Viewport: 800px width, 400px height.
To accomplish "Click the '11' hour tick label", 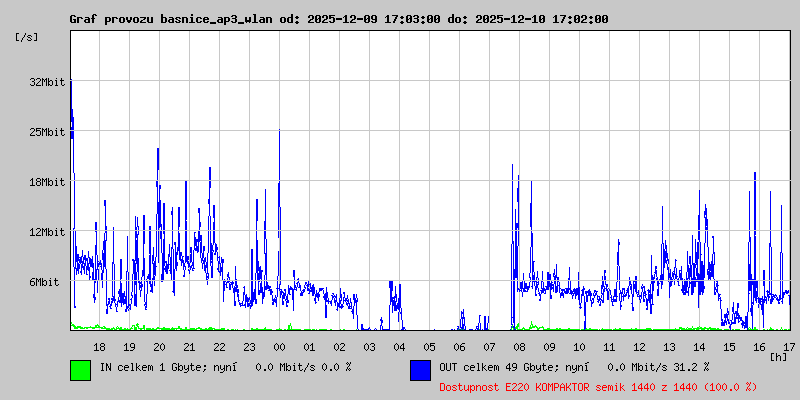I will [610, 347].
